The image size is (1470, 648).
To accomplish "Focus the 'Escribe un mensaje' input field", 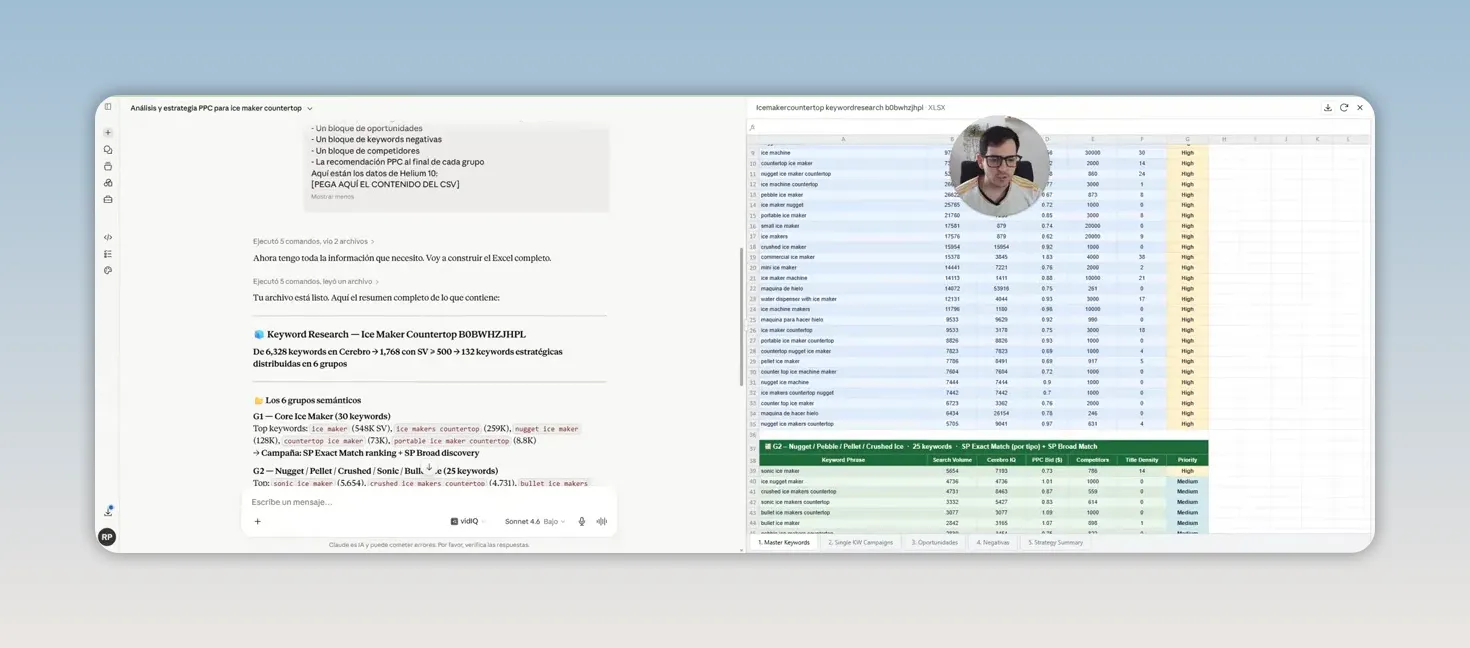I will click(x=430, y=502).
